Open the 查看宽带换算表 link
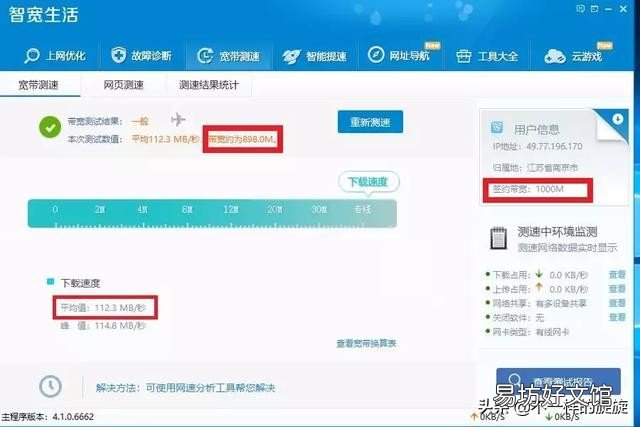 366,344
